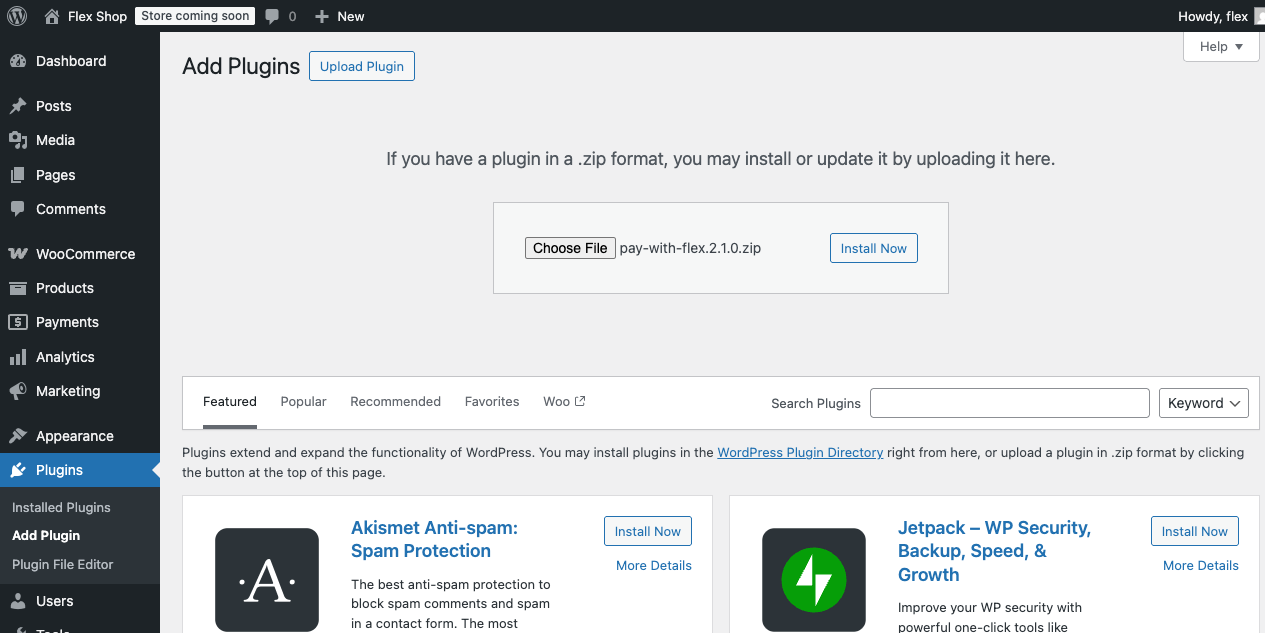
Task: Switch to the Recommended tab
Action: click(x=396, y=402)
